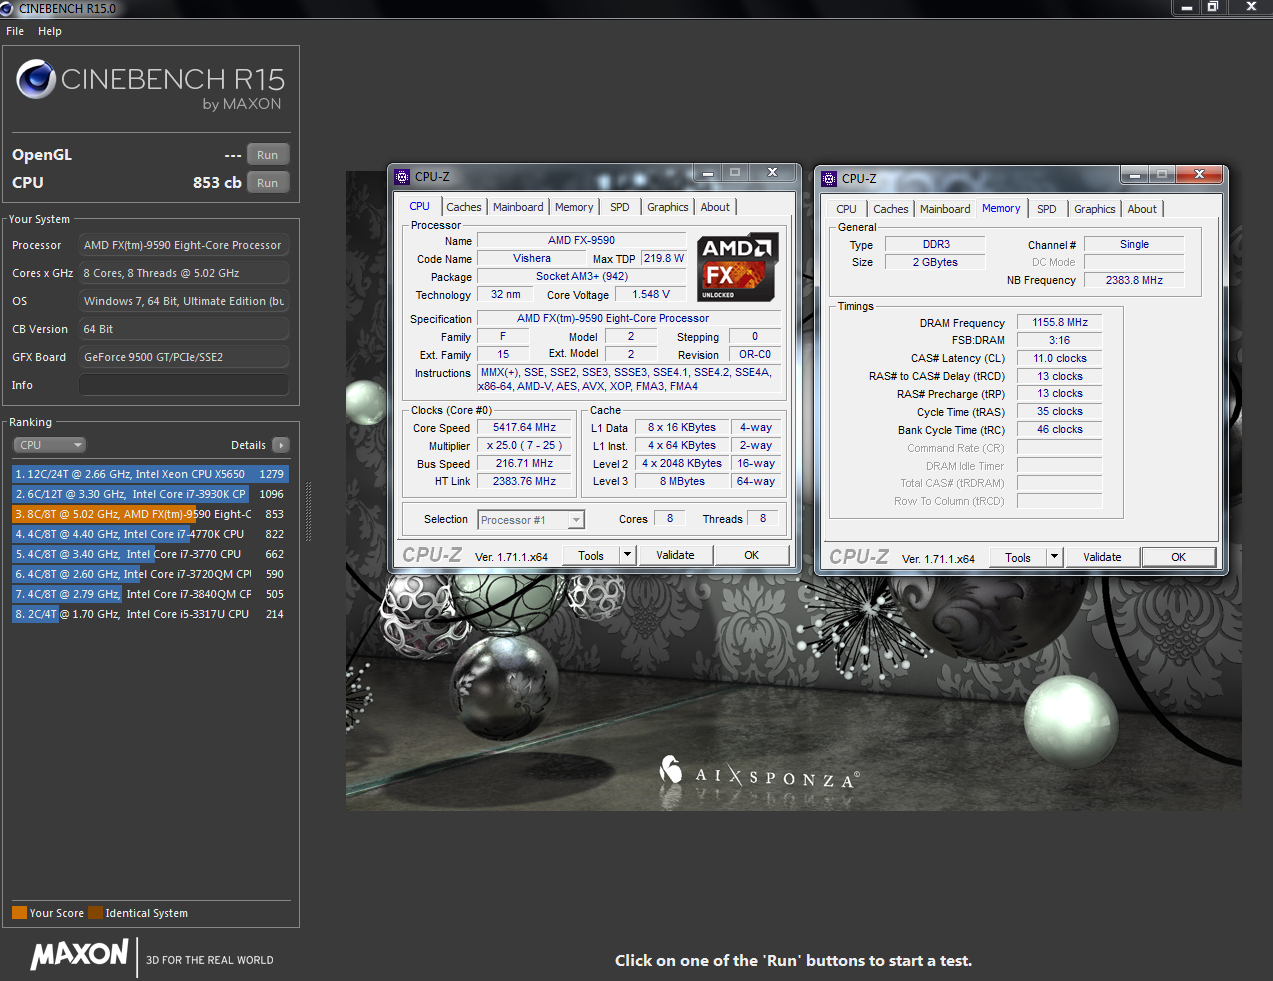Click the MAXON logo at bottom

[x=80, y=954]
